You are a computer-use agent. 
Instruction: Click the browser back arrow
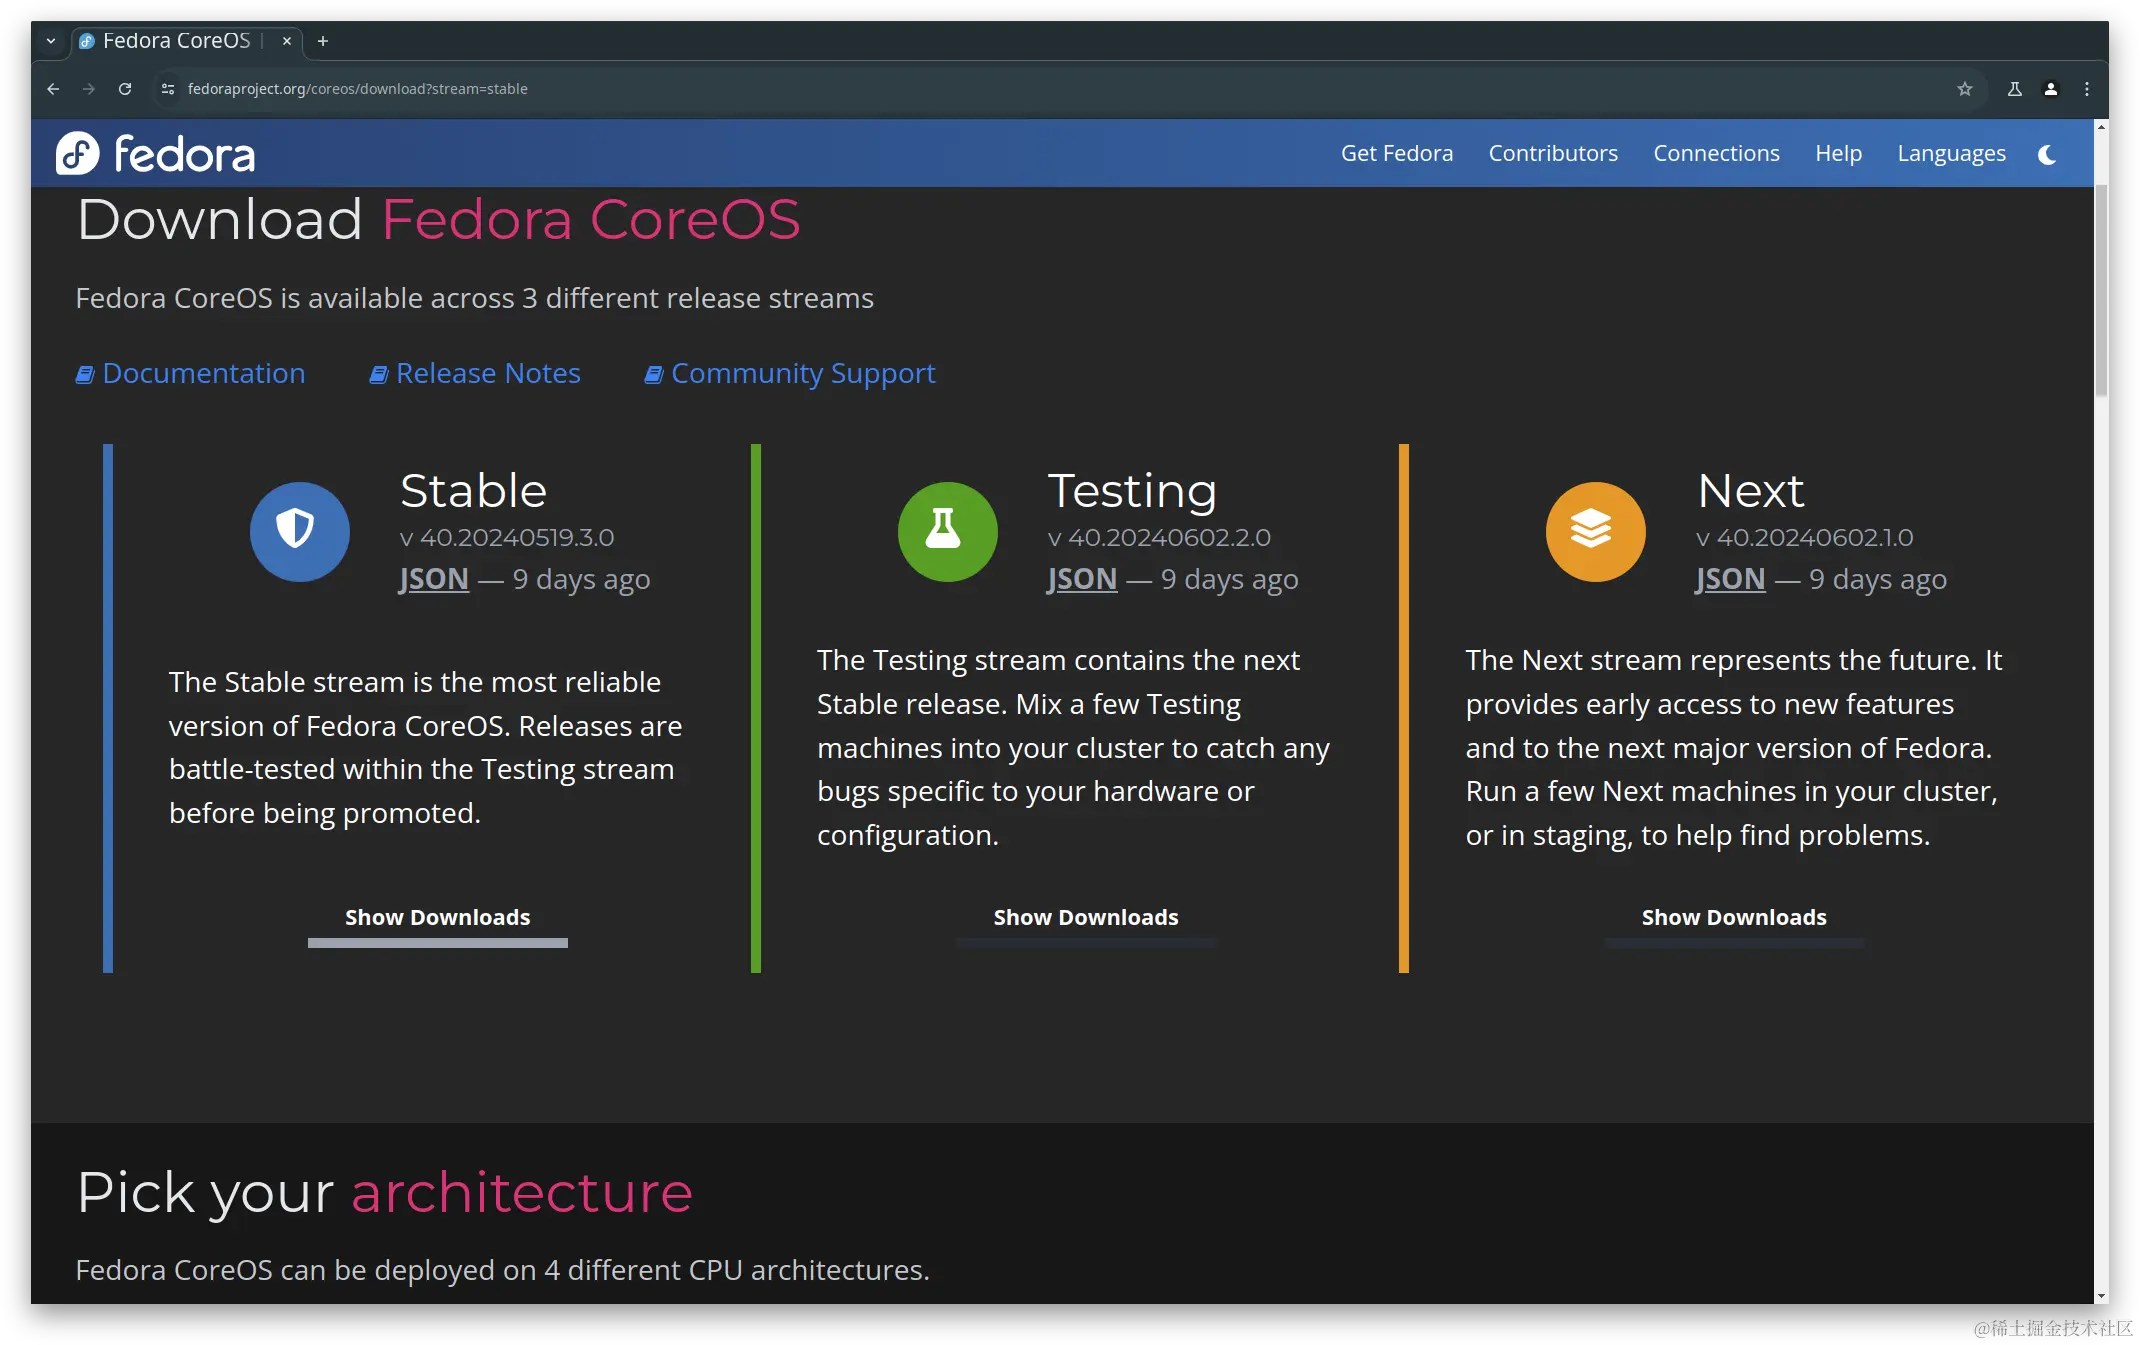pyautogui.click(x=53, y=89)
